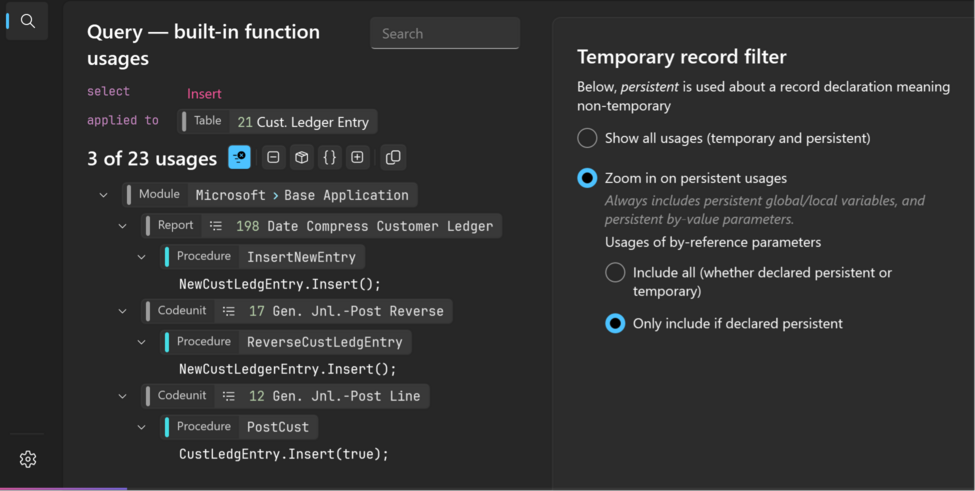This screenshot has height=491, width=975.
Task: Toggle the highlighted temporary record filter icon
Action: [239, 157]
